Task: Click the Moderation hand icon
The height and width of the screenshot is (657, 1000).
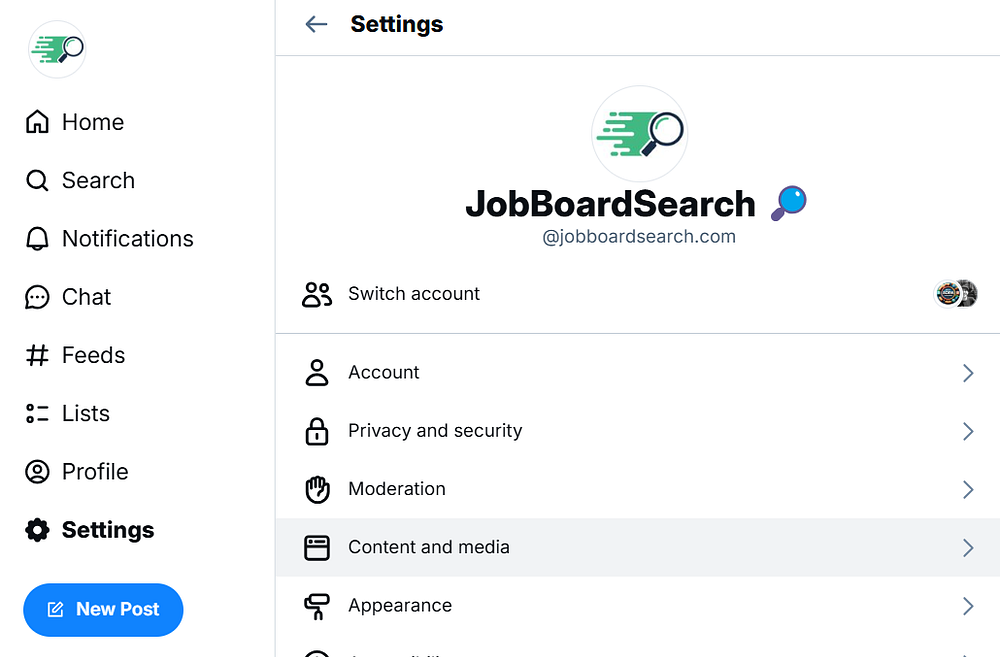Action: 317,489
